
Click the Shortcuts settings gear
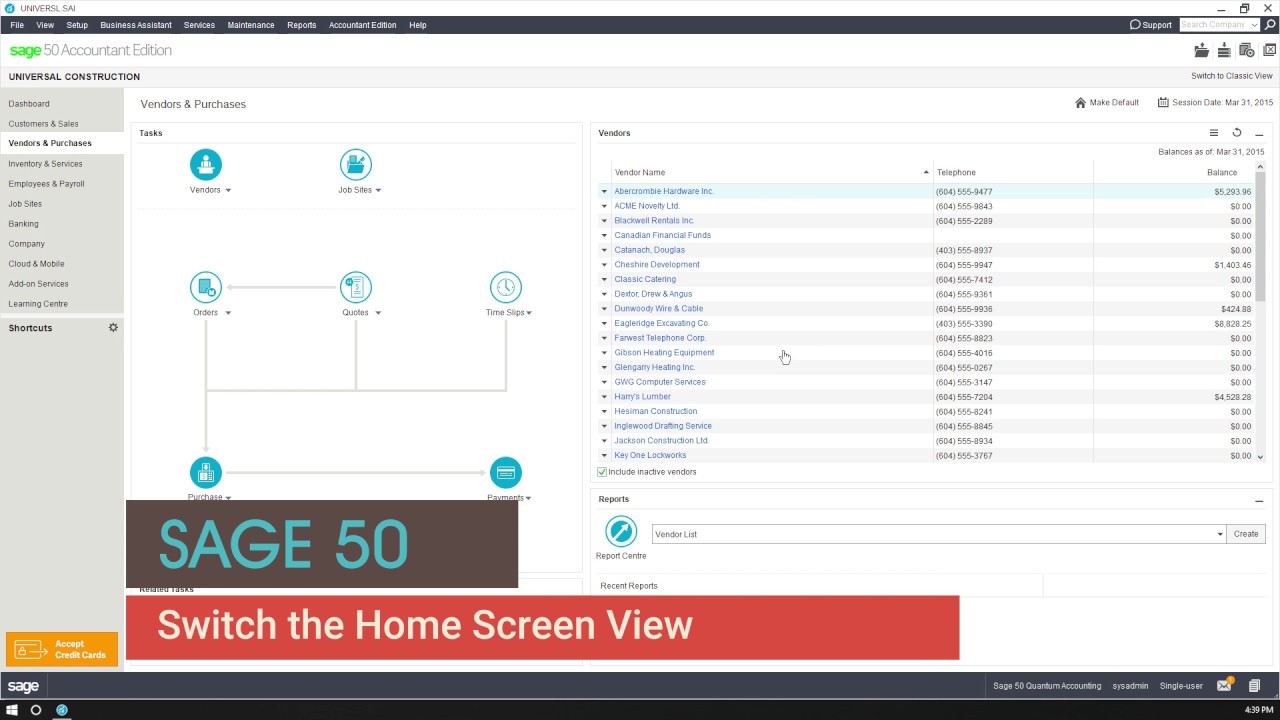(113, 327)
